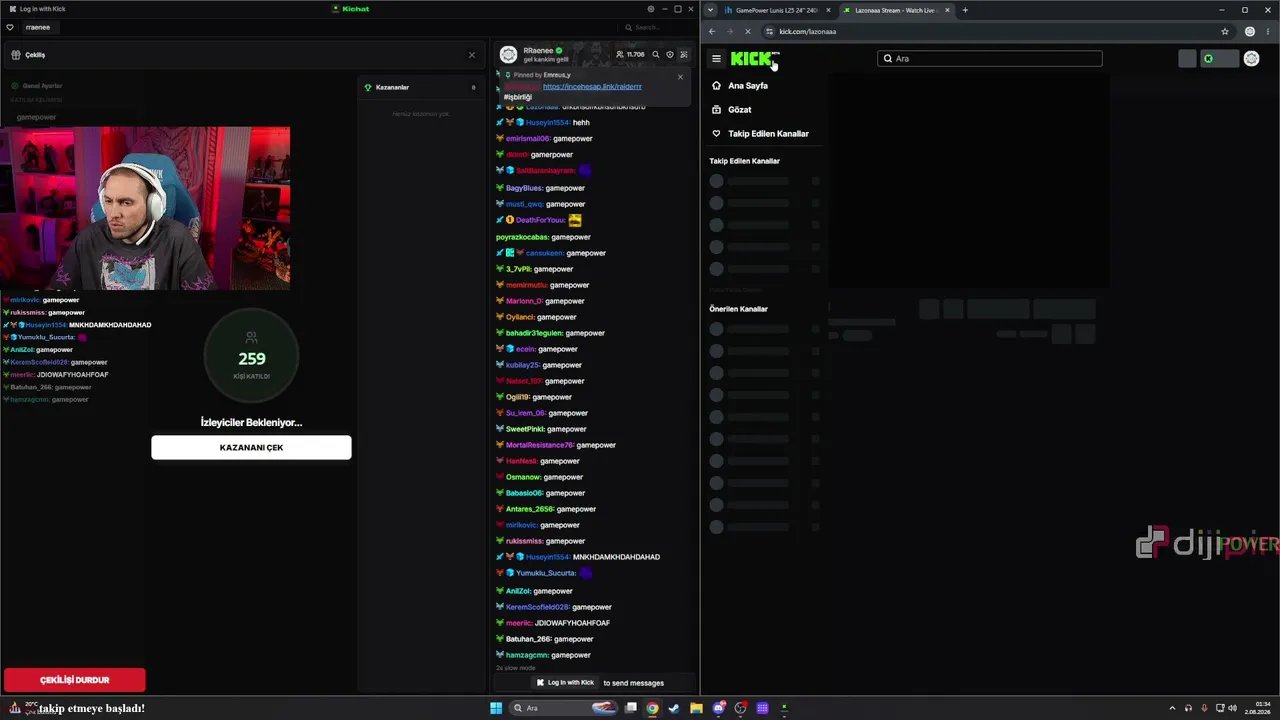The image size is (1280, 720).
Task: Click the shield moderation icon in chat header
Action: (670, 55)
